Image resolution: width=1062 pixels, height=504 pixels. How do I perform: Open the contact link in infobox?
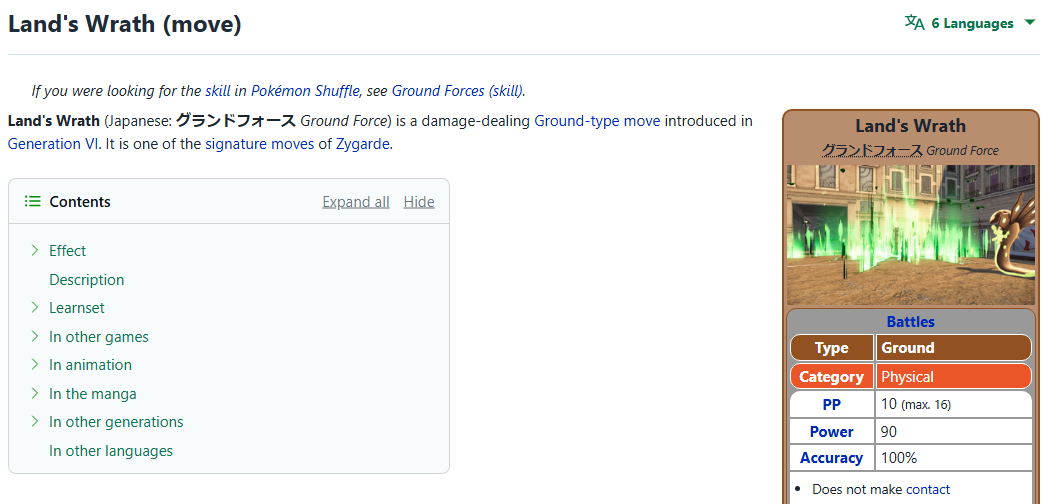(x=928, y=489)
